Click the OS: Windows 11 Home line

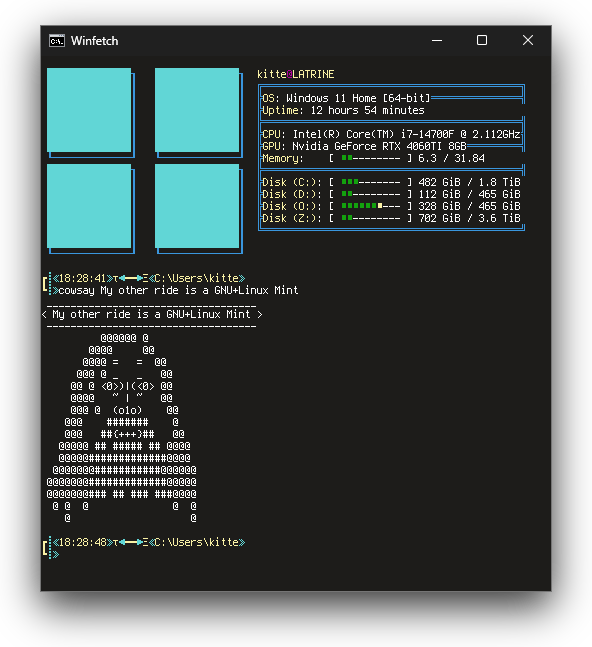(346, 98)
